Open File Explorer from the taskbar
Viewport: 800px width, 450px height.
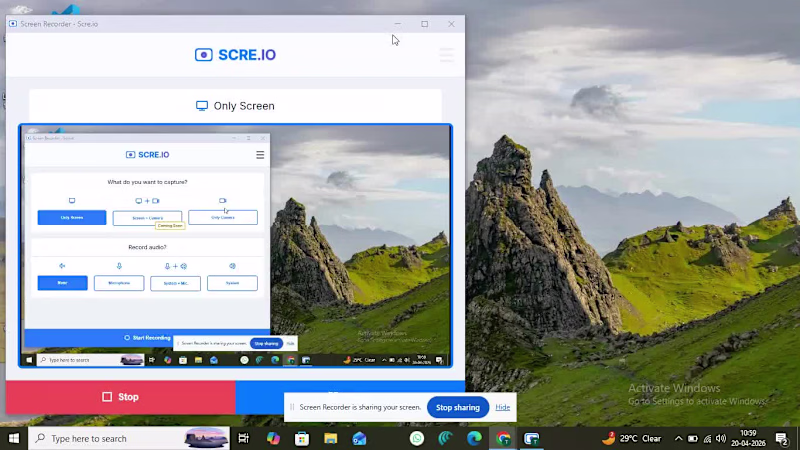pos(330,438)
